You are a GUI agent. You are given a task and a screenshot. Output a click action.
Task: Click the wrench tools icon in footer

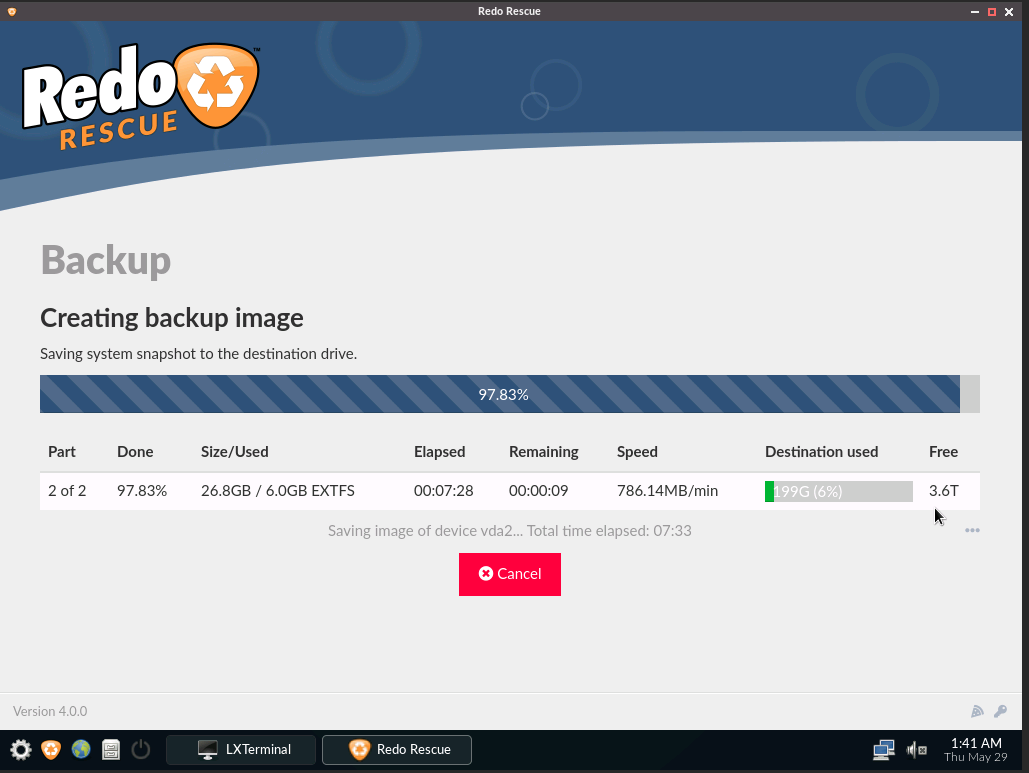pyautogui.click(x=1000, y=711)
